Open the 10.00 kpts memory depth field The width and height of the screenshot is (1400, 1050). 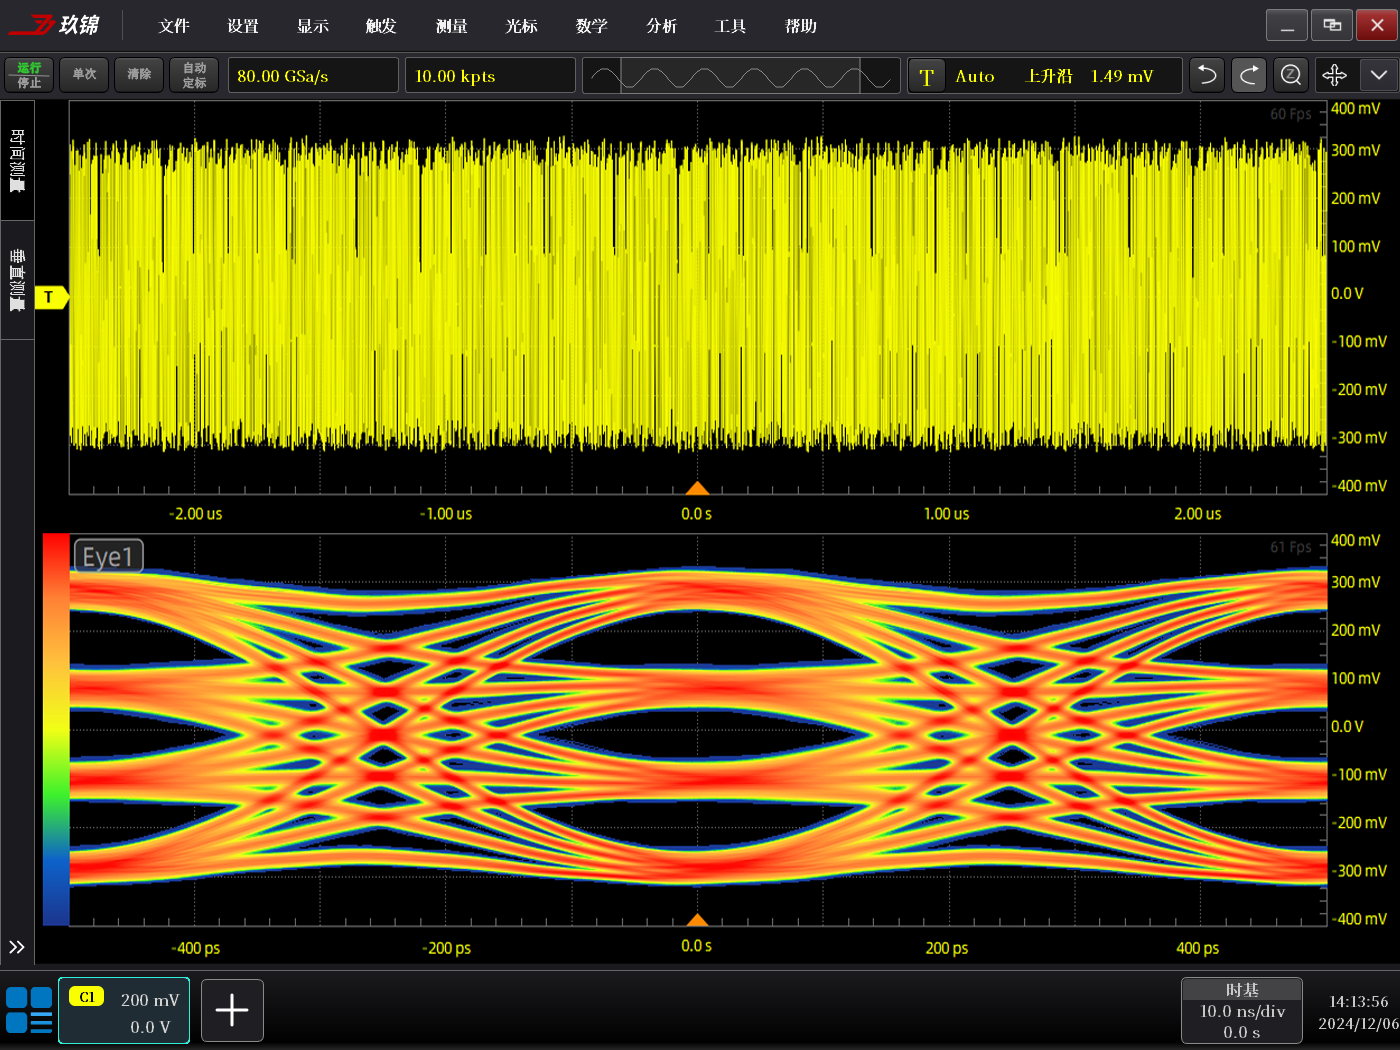click(490, 75)
